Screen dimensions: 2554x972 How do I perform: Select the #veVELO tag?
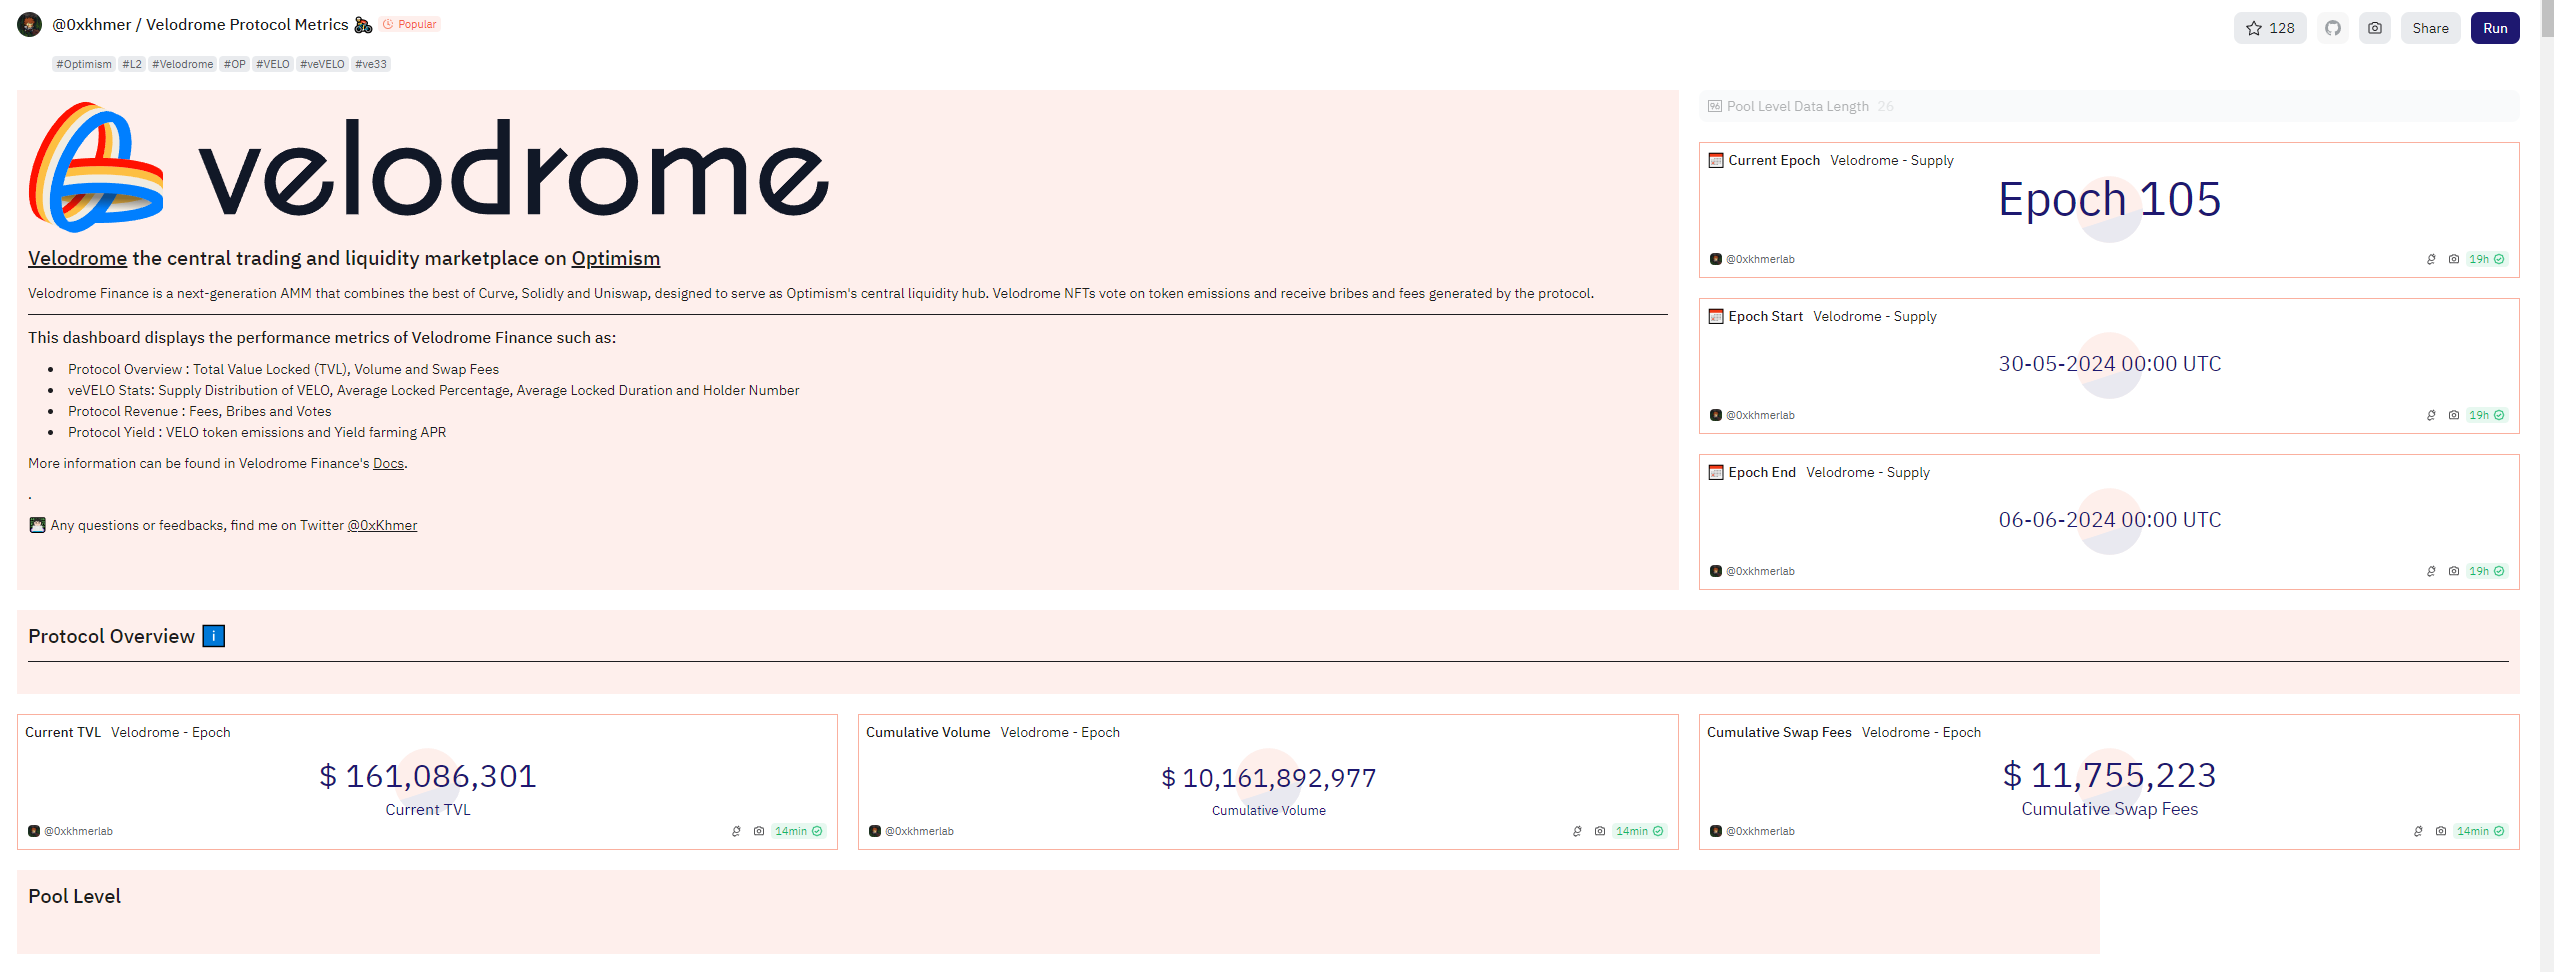(x=322, y=64)
